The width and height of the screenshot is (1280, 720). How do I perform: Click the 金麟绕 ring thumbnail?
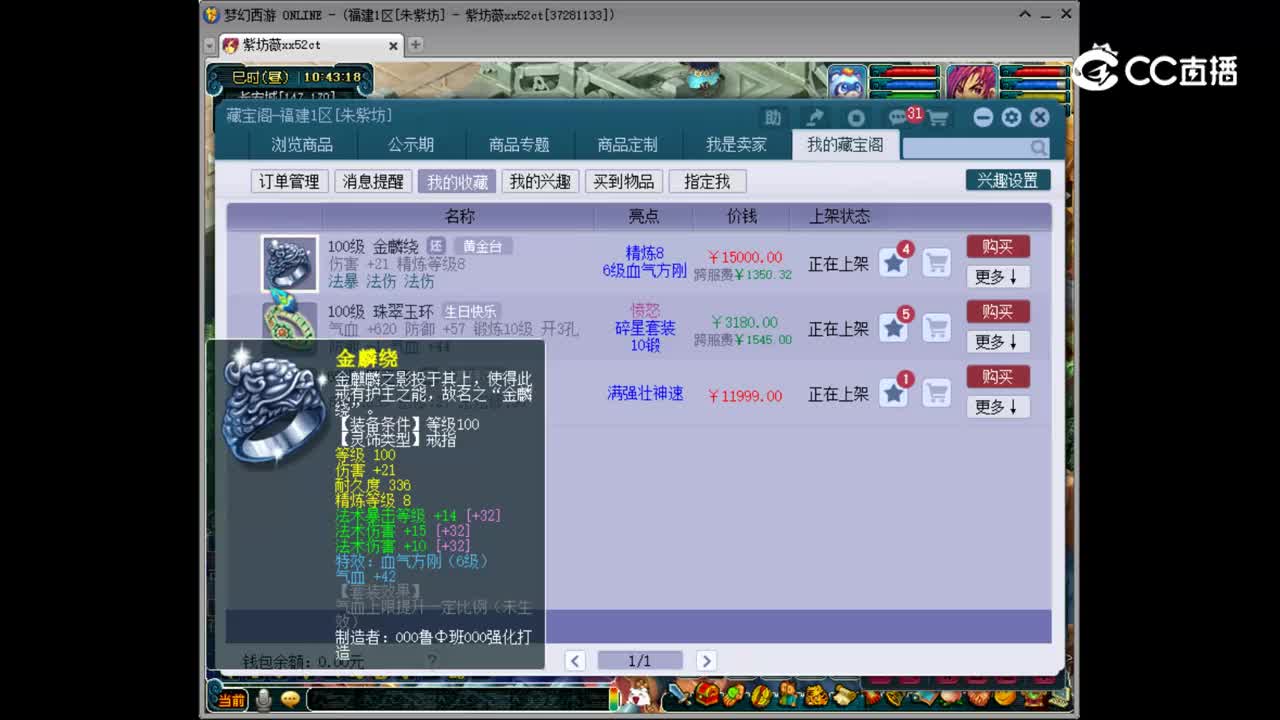coord(290,264)
